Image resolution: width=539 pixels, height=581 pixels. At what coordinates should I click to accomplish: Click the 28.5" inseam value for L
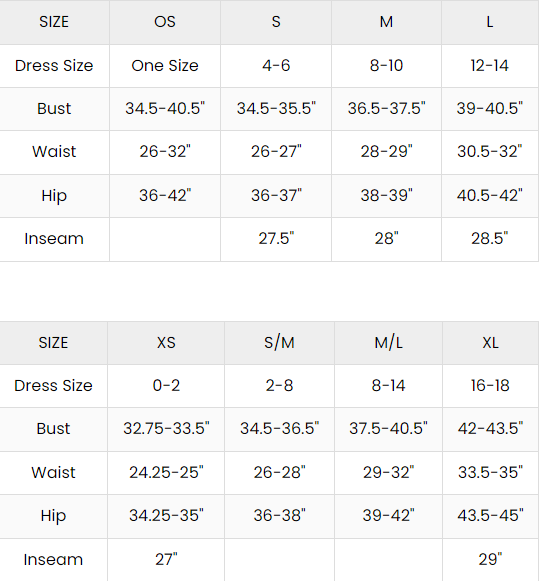point(490,239)
